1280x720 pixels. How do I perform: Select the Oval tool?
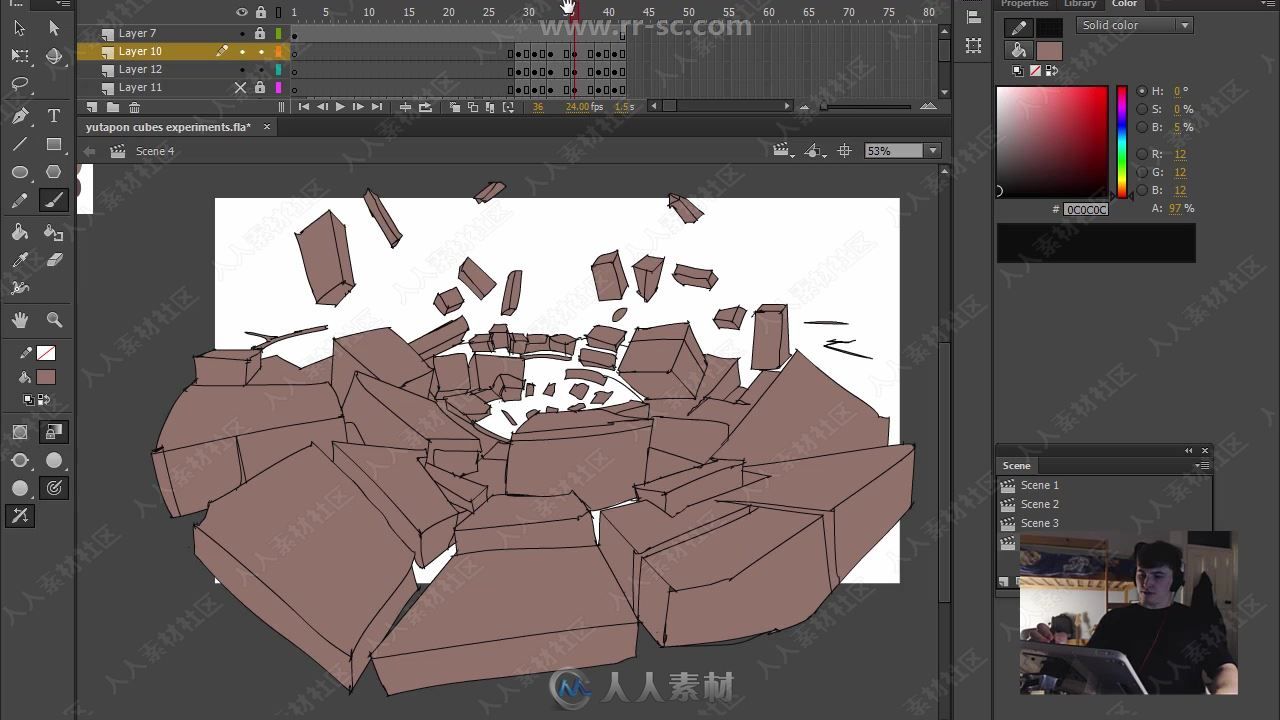(x=20, y=172)
